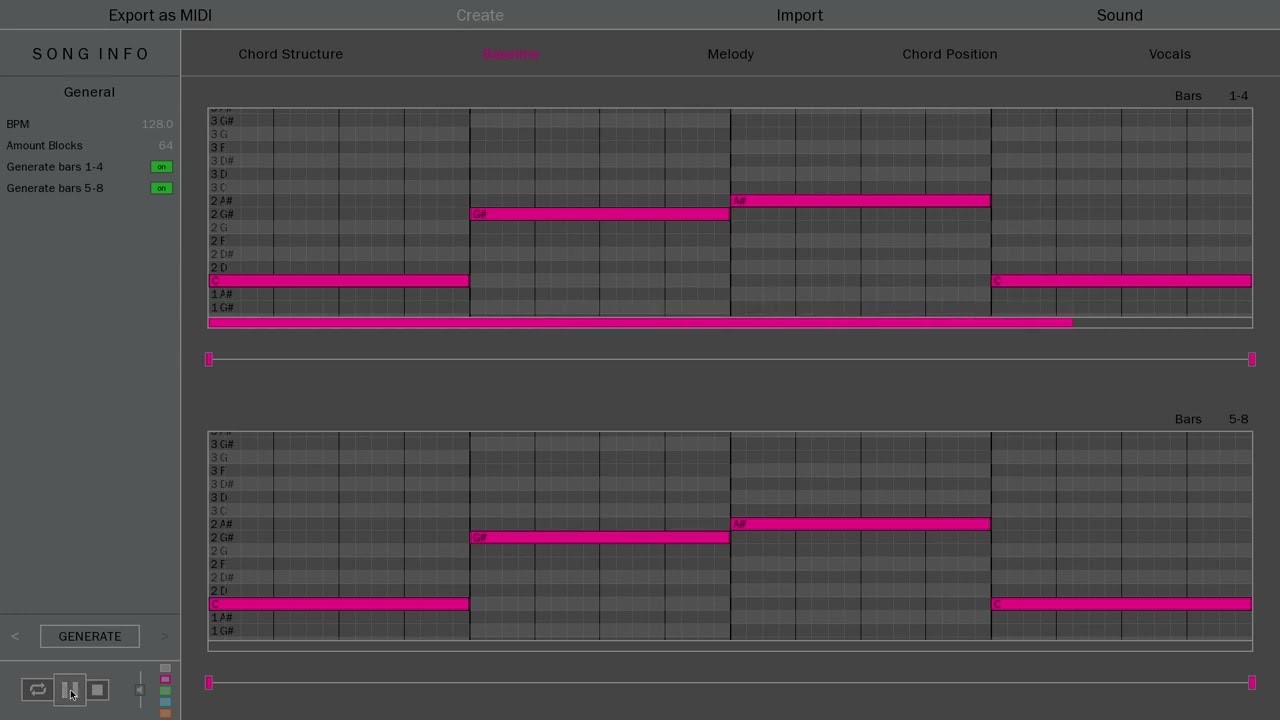Pause playback with the pause button
The height and width of the screenshot is (720, 1280).
click(69, 690)
